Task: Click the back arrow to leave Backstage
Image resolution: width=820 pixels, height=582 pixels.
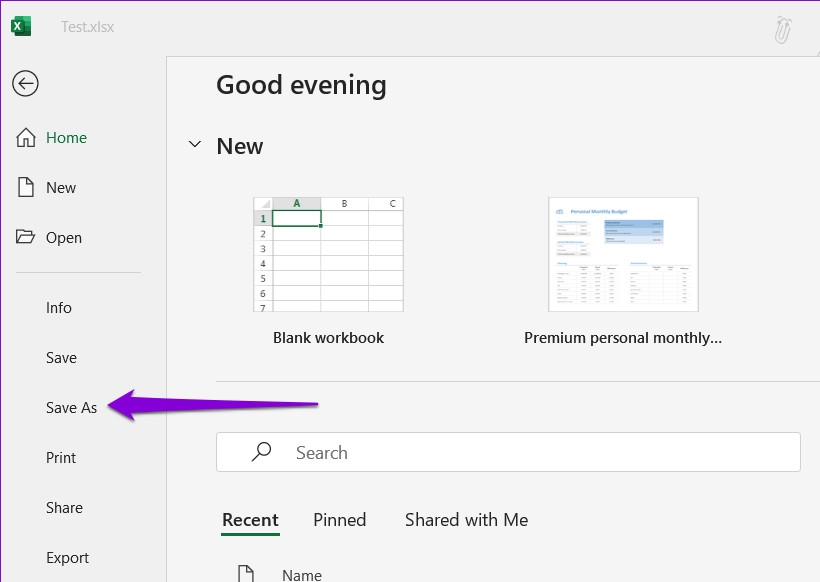Action: point(25,84)
